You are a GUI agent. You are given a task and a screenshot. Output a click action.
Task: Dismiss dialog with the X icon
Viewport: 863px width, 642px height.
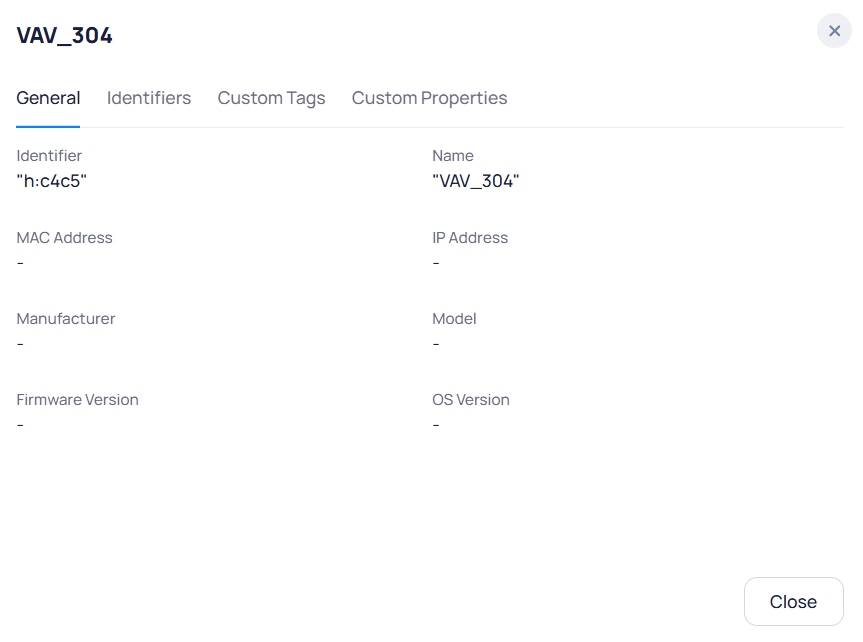point(834,31)
